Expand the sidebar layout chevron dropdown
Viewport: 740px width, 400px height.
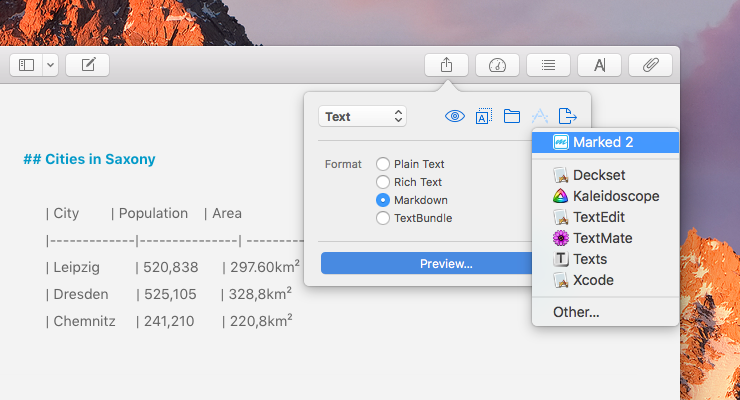pyautogui.click(x=50, y=65)
